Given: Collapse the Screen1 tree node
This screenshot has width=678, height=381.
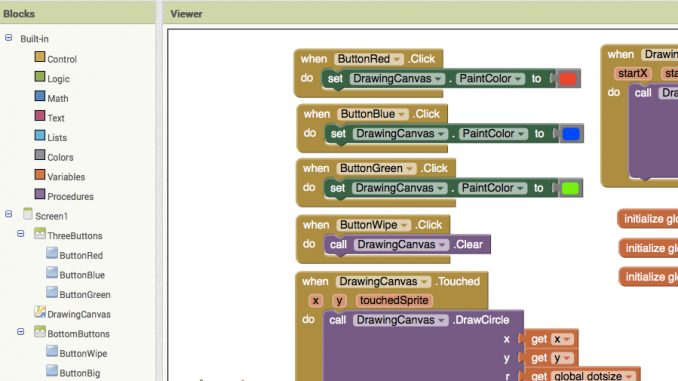Looking at the screenshot, I should 9,214.
